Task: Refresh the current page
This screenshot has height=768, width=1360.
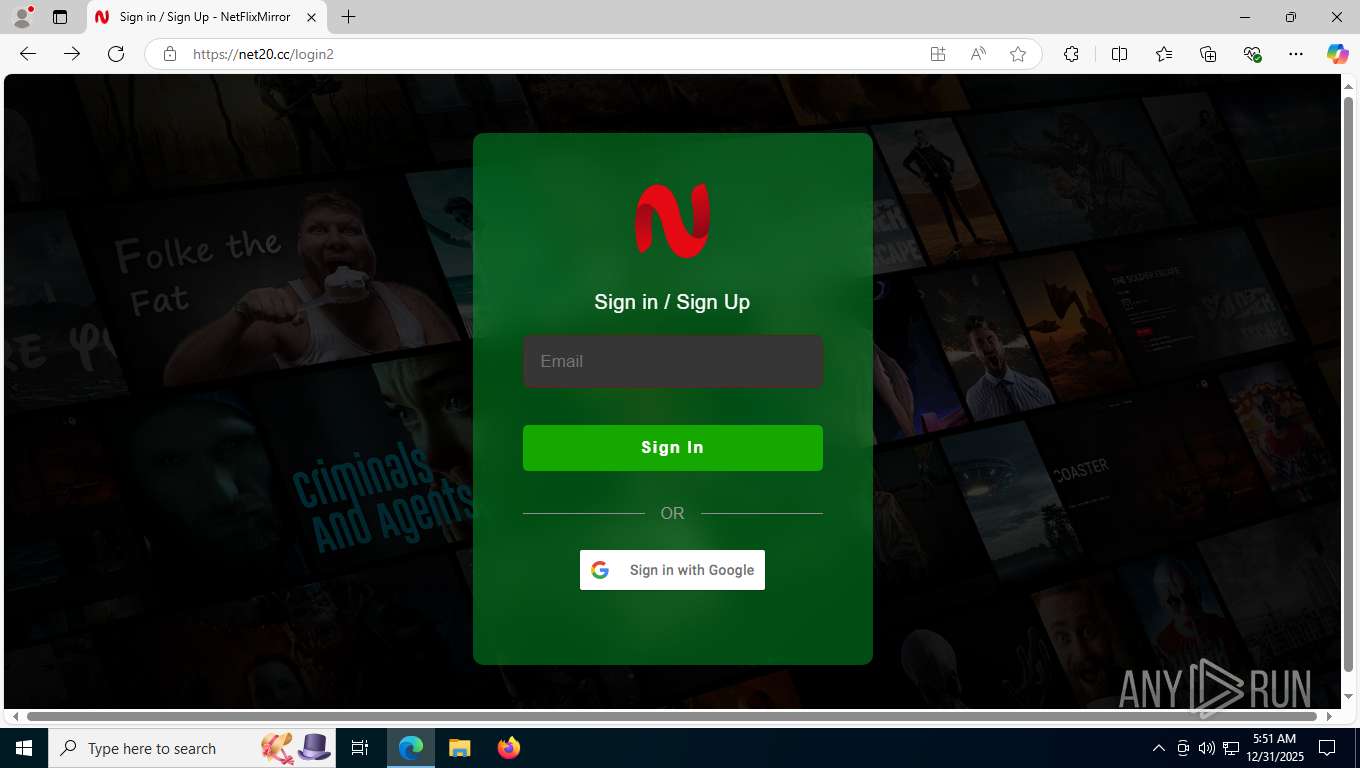Action: (x=116, y=54)
